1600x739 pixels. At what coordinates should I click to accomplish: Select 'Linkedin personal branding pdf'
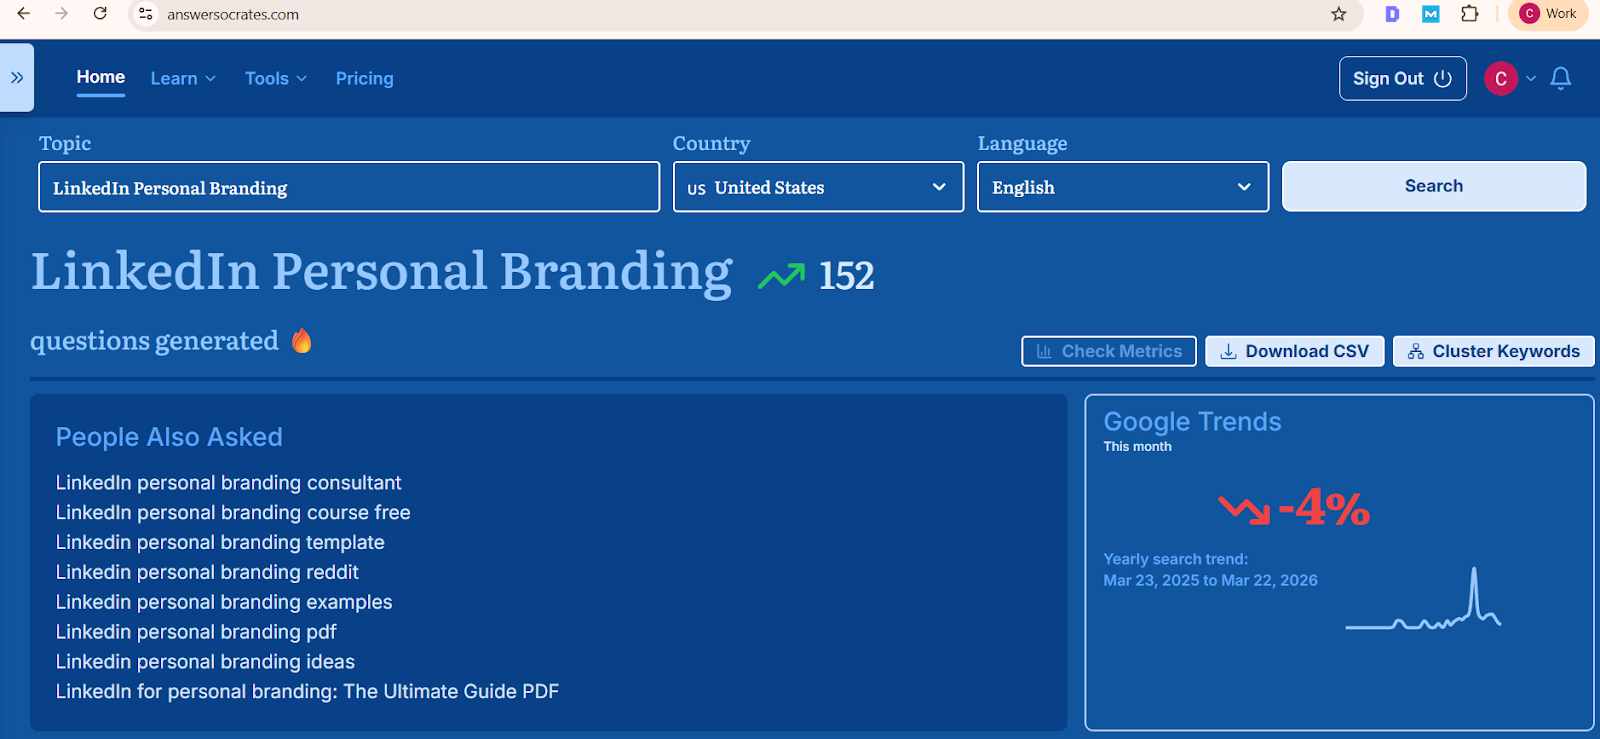196,632
